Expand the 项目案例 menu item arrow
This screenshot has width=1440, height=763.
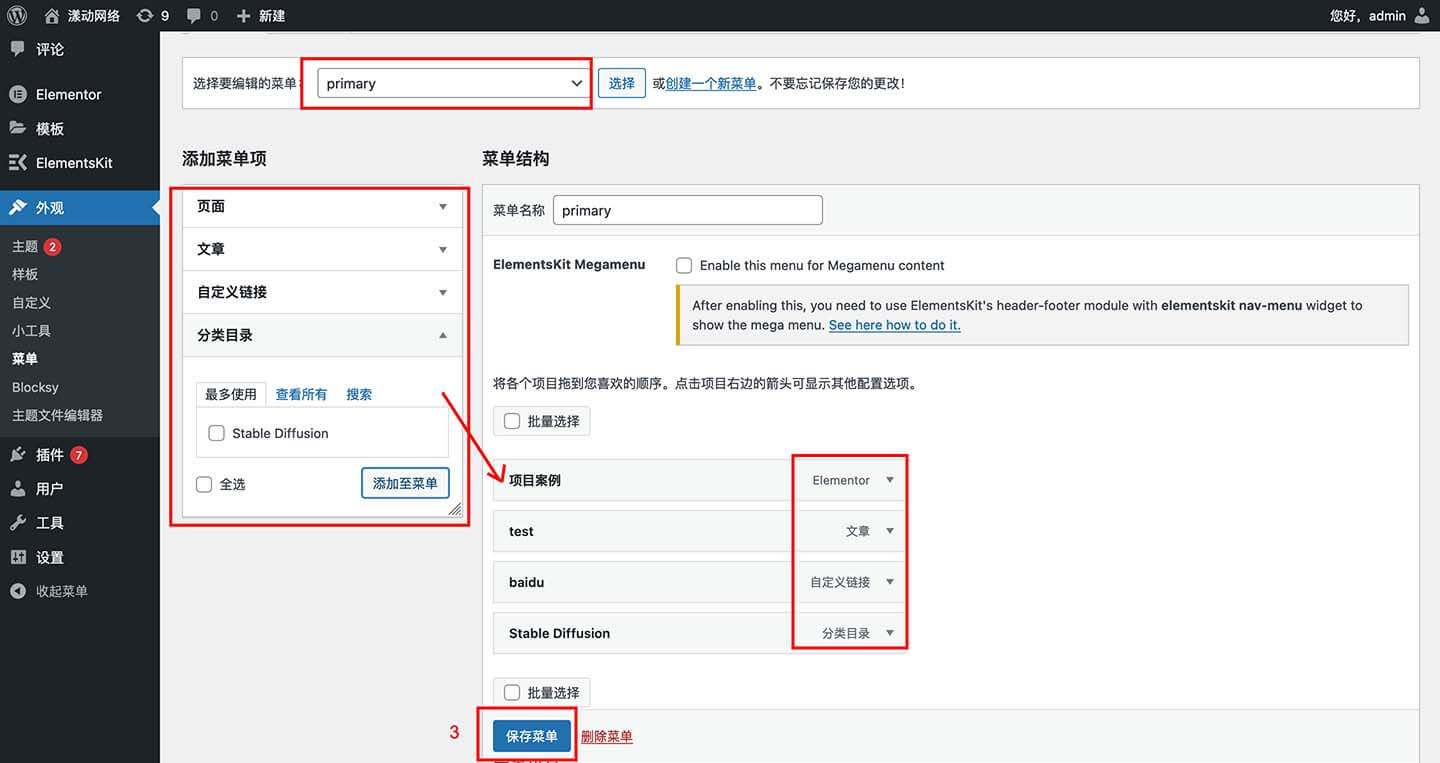(x=890, y=480)
